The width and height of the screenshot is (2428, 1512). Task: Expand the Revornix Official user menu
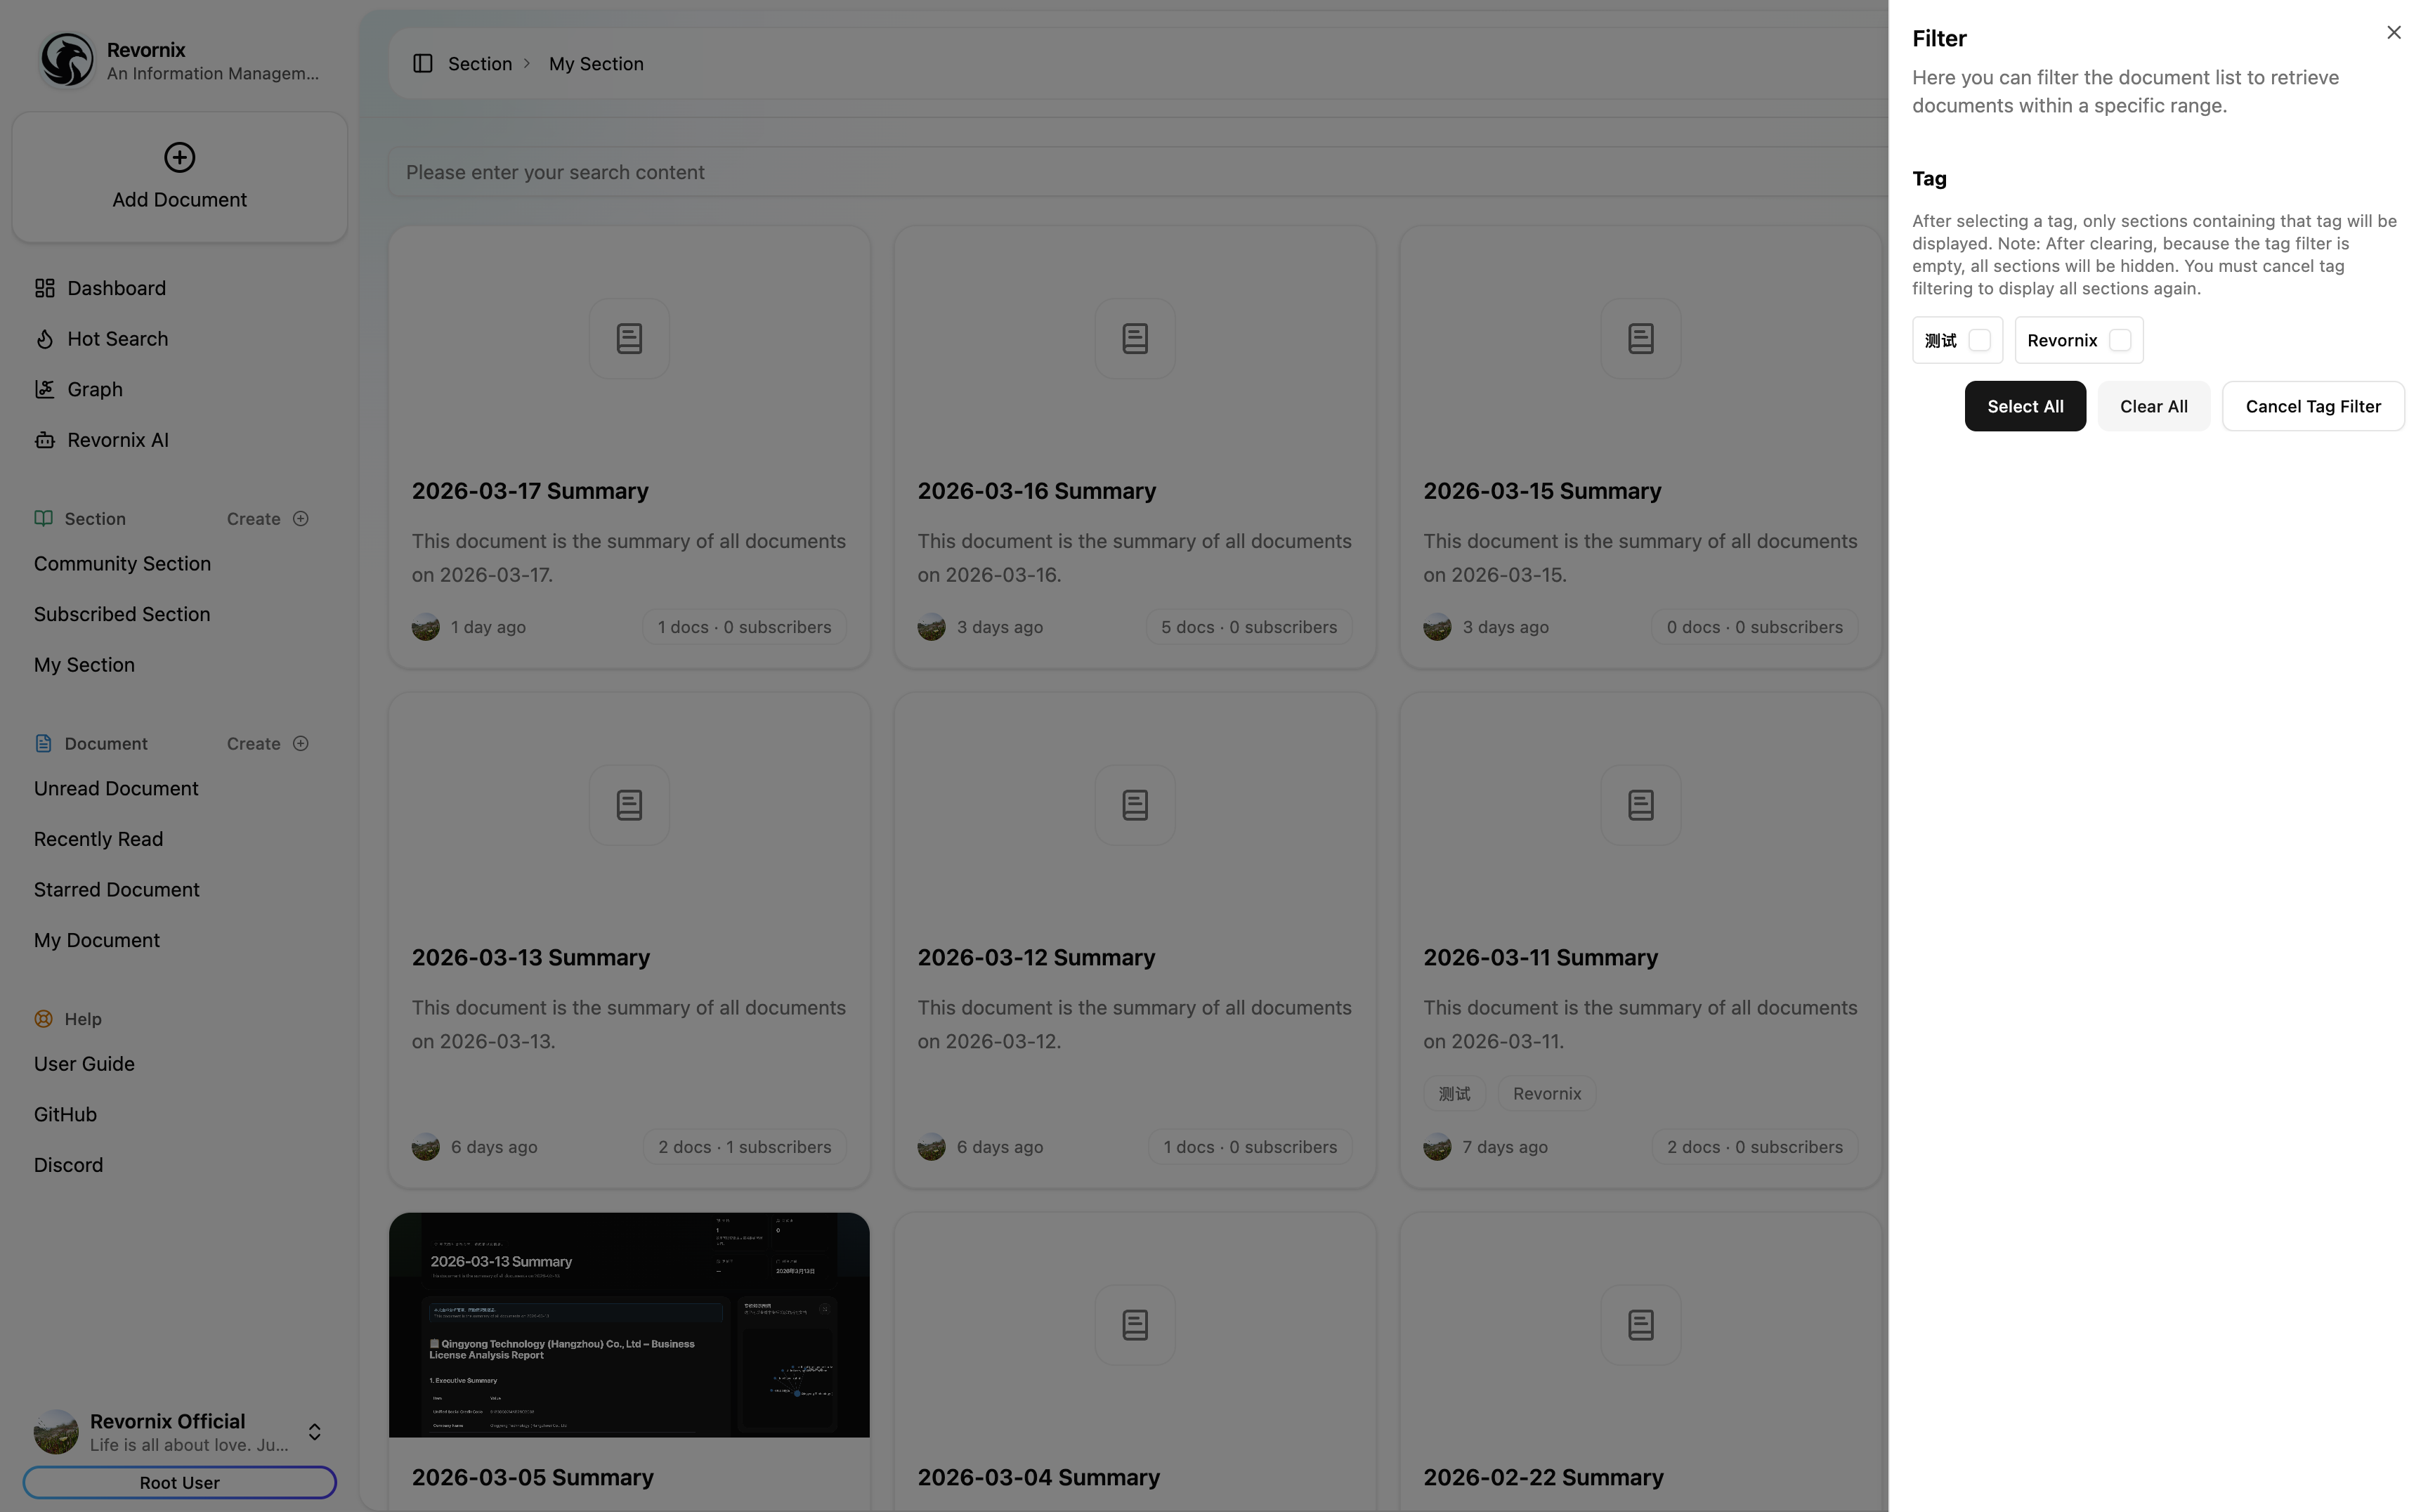[x=314, y=1432]
